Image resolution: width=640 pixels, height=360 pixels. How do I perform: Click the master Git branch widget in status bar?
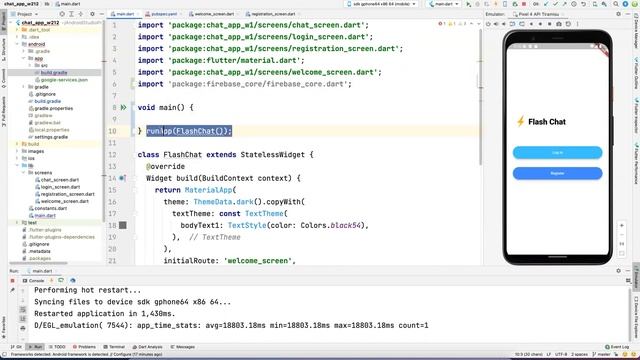pyautogui.click(x=602, y=354)
